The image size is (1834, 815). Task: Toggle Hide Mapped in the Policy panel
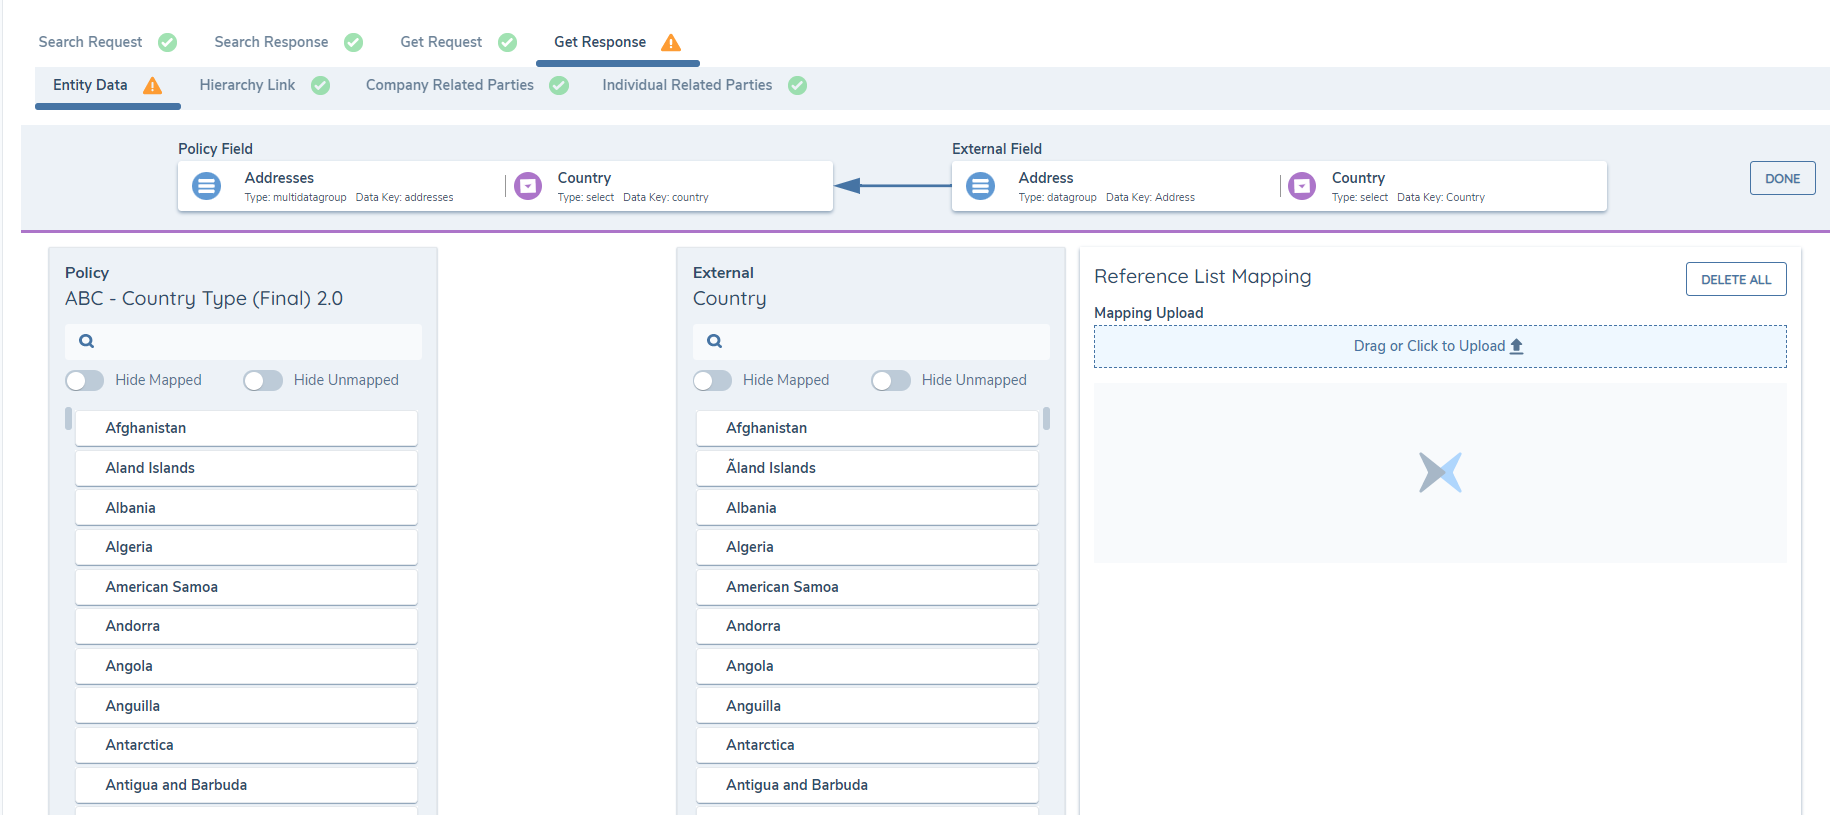pos(85,380)
